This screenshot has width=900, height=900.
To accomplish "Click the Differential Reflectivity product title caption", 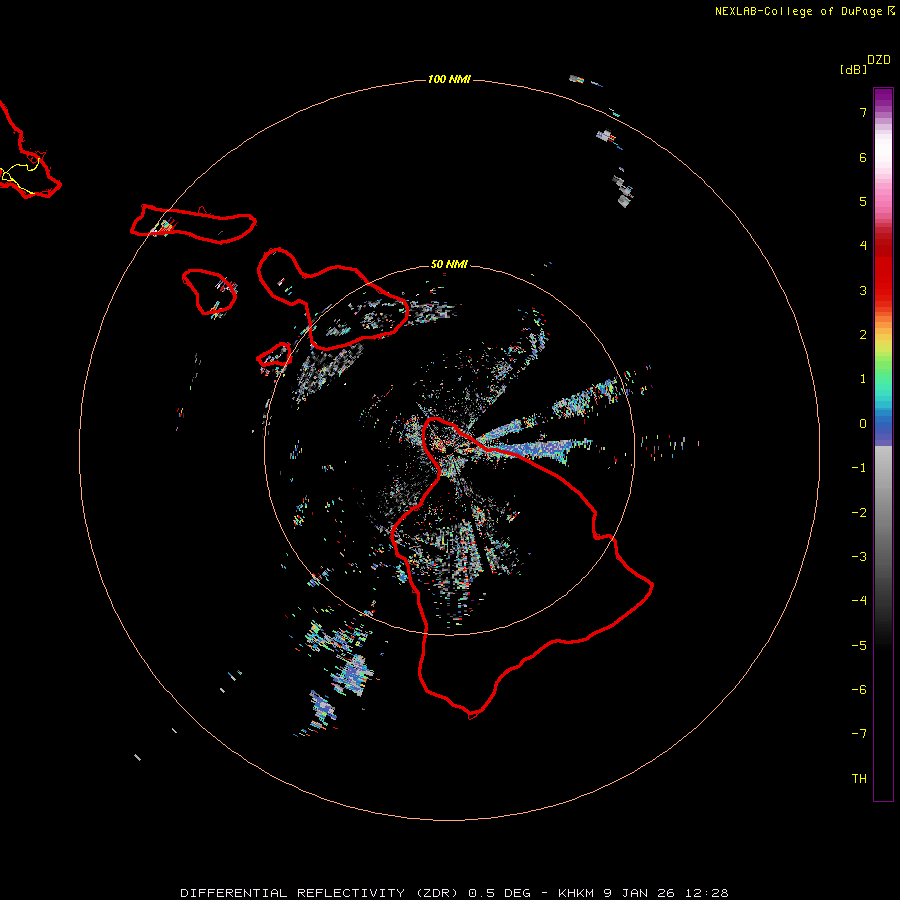I will (454, 893).
